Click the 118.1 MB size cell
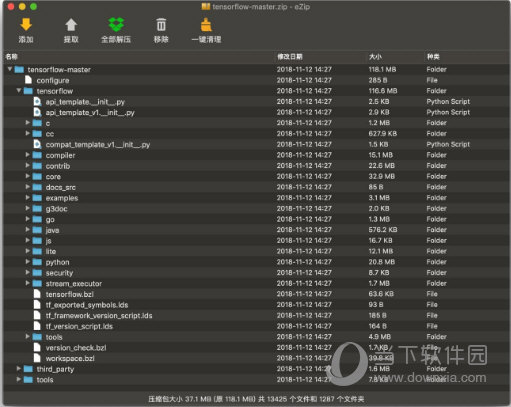511x407 pixels. pos(382,69)
